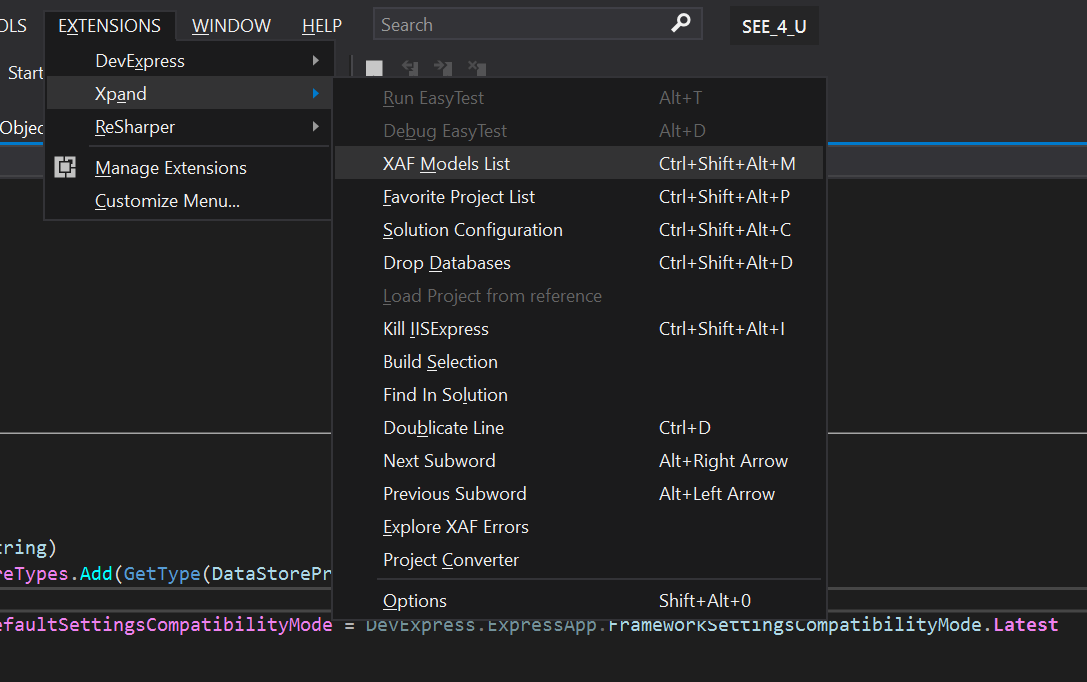Viewport: 1087px width, 682px height.
Task: Select Find In Solution
Action: tap(579, 394)
